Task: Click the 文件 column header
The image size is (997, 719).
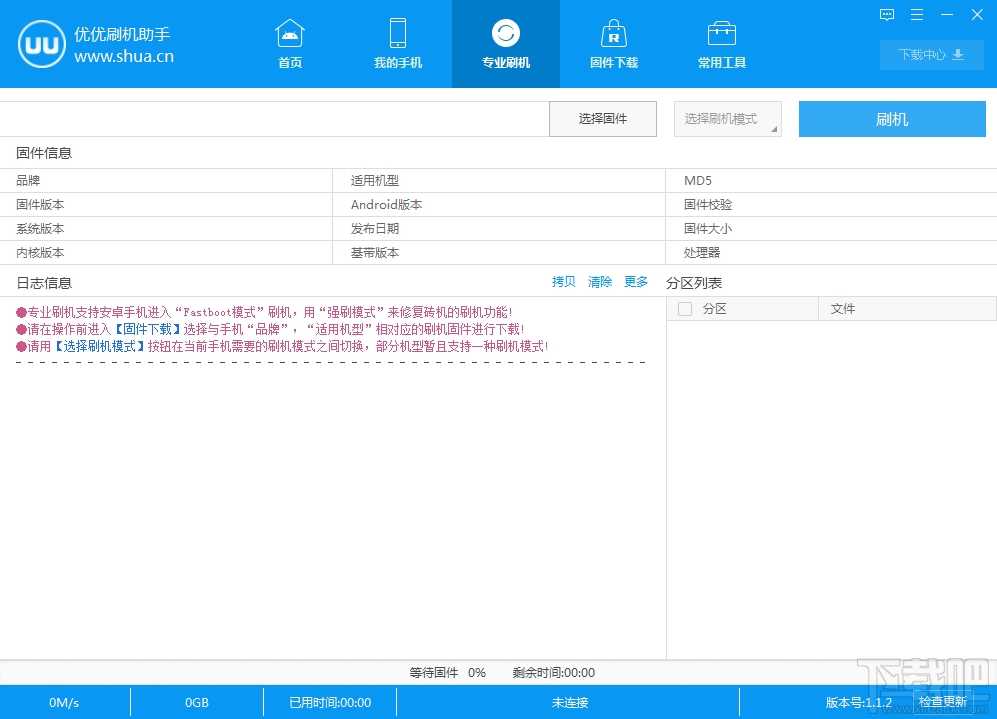Action: pyautogui.click(x=843, y=309)
